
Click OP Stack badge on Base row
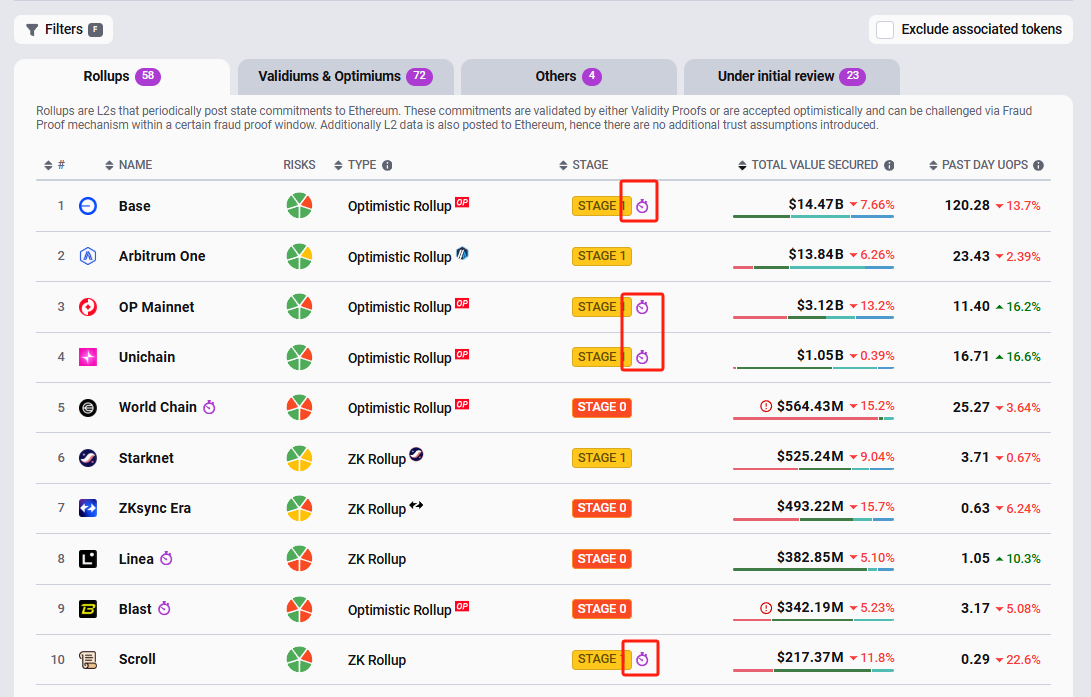point(462,202)
